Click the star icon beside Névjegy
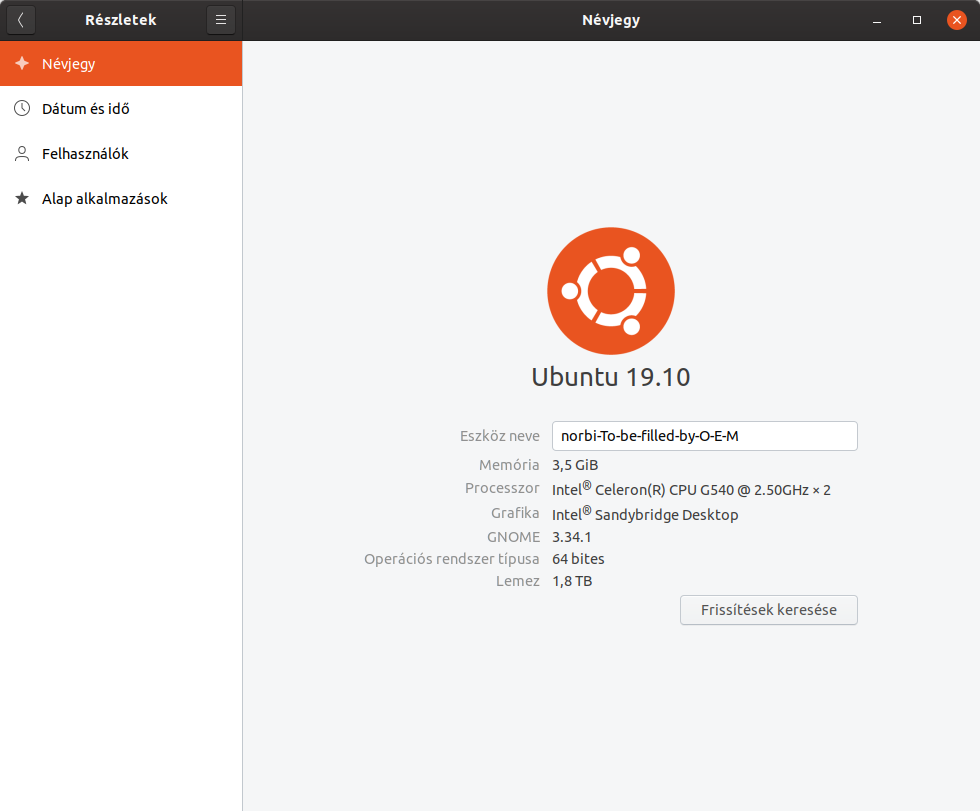Viewport: 980px width, 811px height. point(22,63)
